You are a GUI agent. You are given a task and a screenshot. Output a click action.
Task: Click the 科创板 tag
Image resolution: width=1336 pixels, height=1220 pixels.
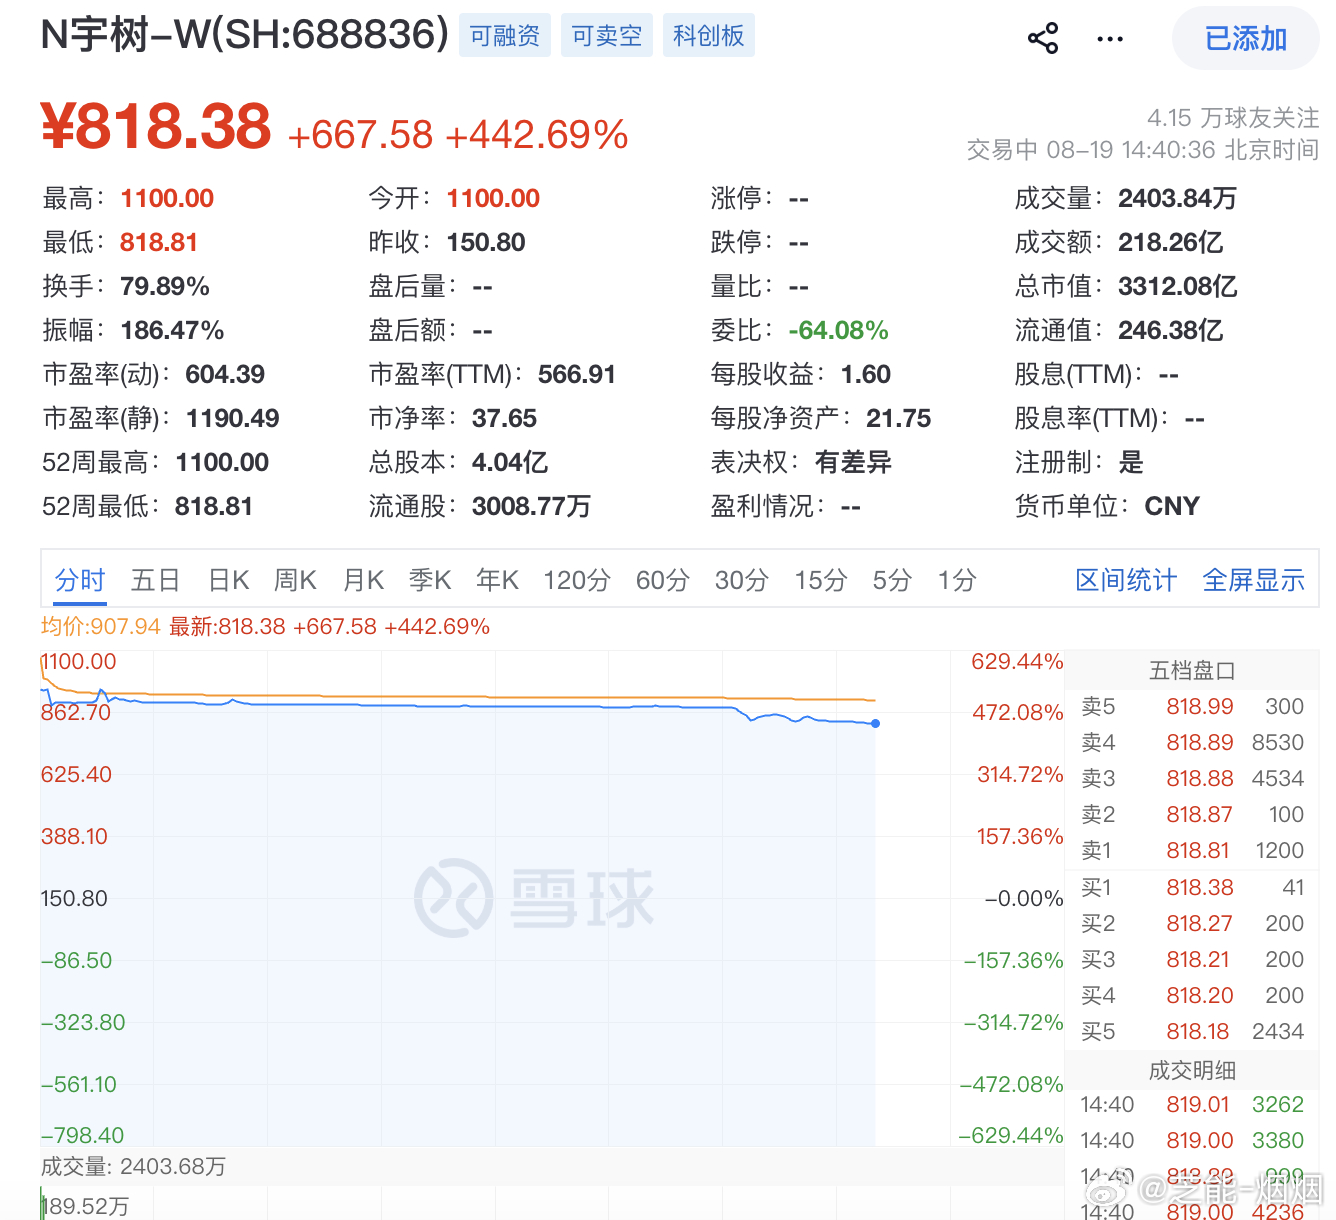709,36
